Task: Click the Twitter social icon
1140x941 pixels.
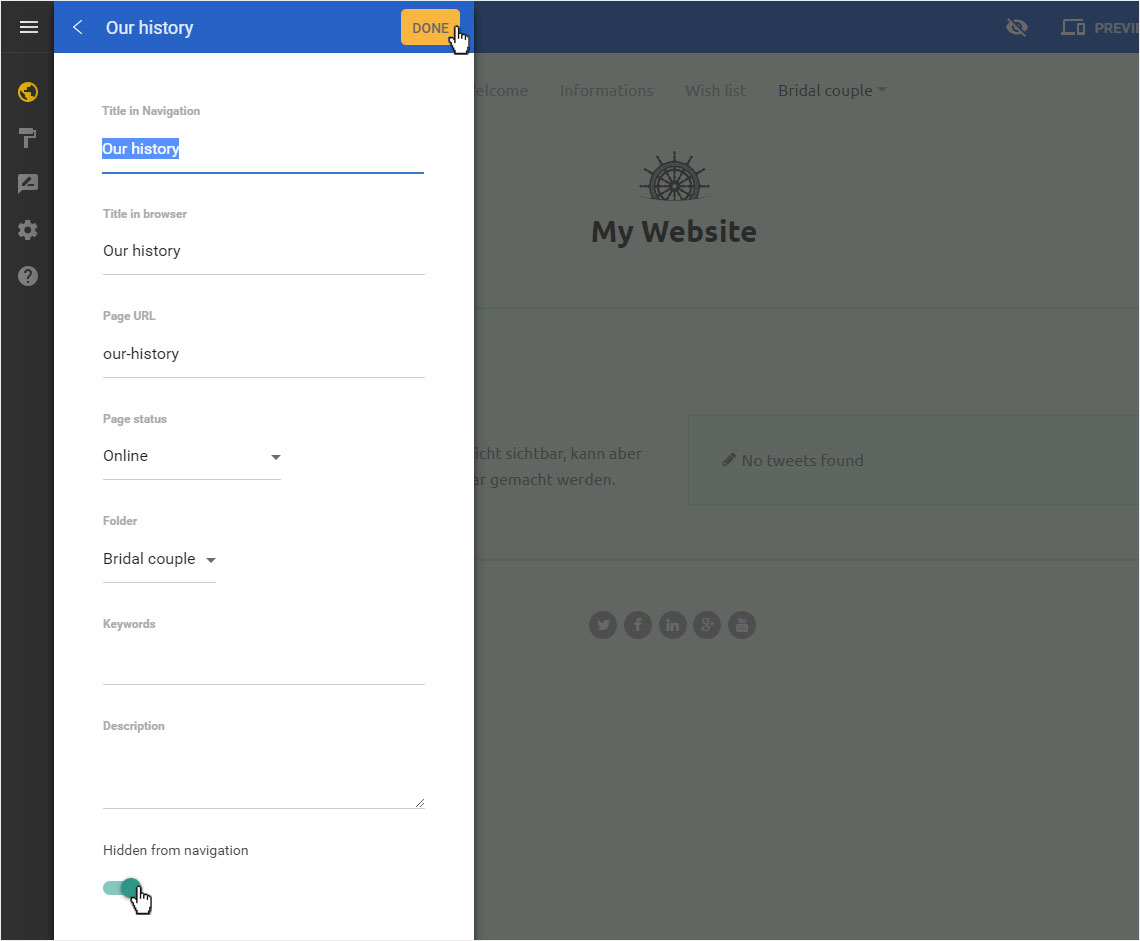Action: [x=603, y=625]
